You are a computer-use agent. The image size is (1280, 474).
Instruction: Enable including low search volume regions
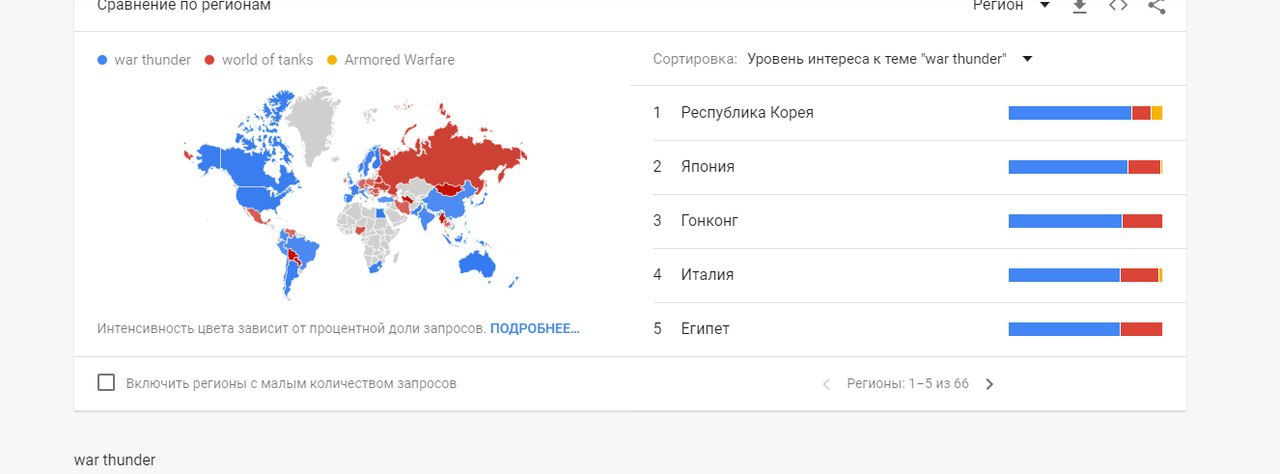(x=106, y=383)
